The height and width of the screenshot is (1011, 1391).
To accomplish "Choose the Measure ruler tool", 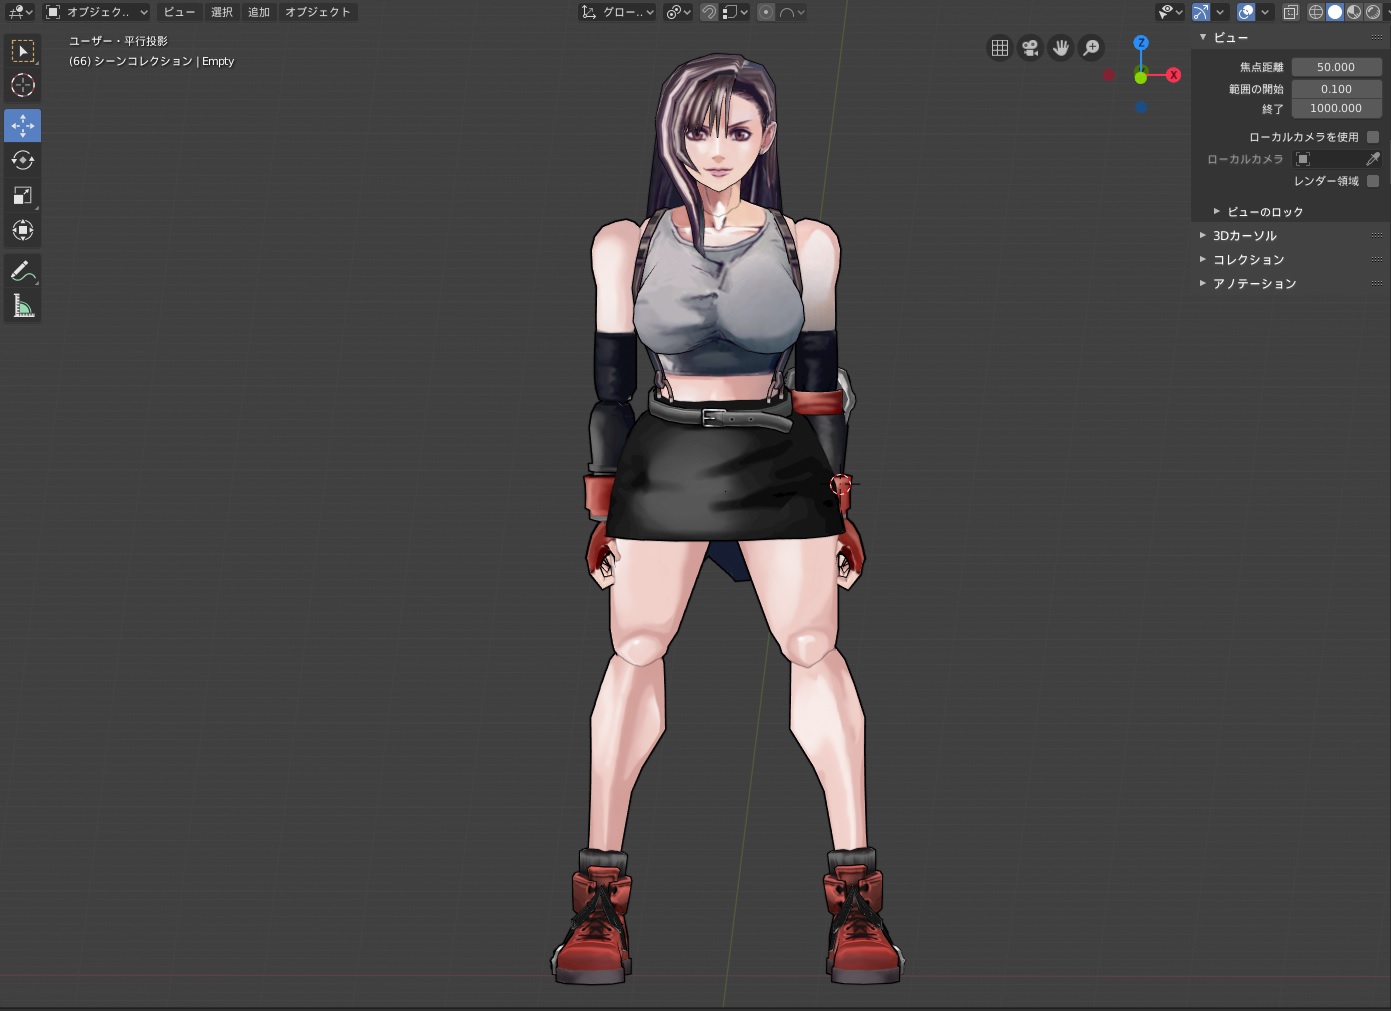I will point(23,306).
